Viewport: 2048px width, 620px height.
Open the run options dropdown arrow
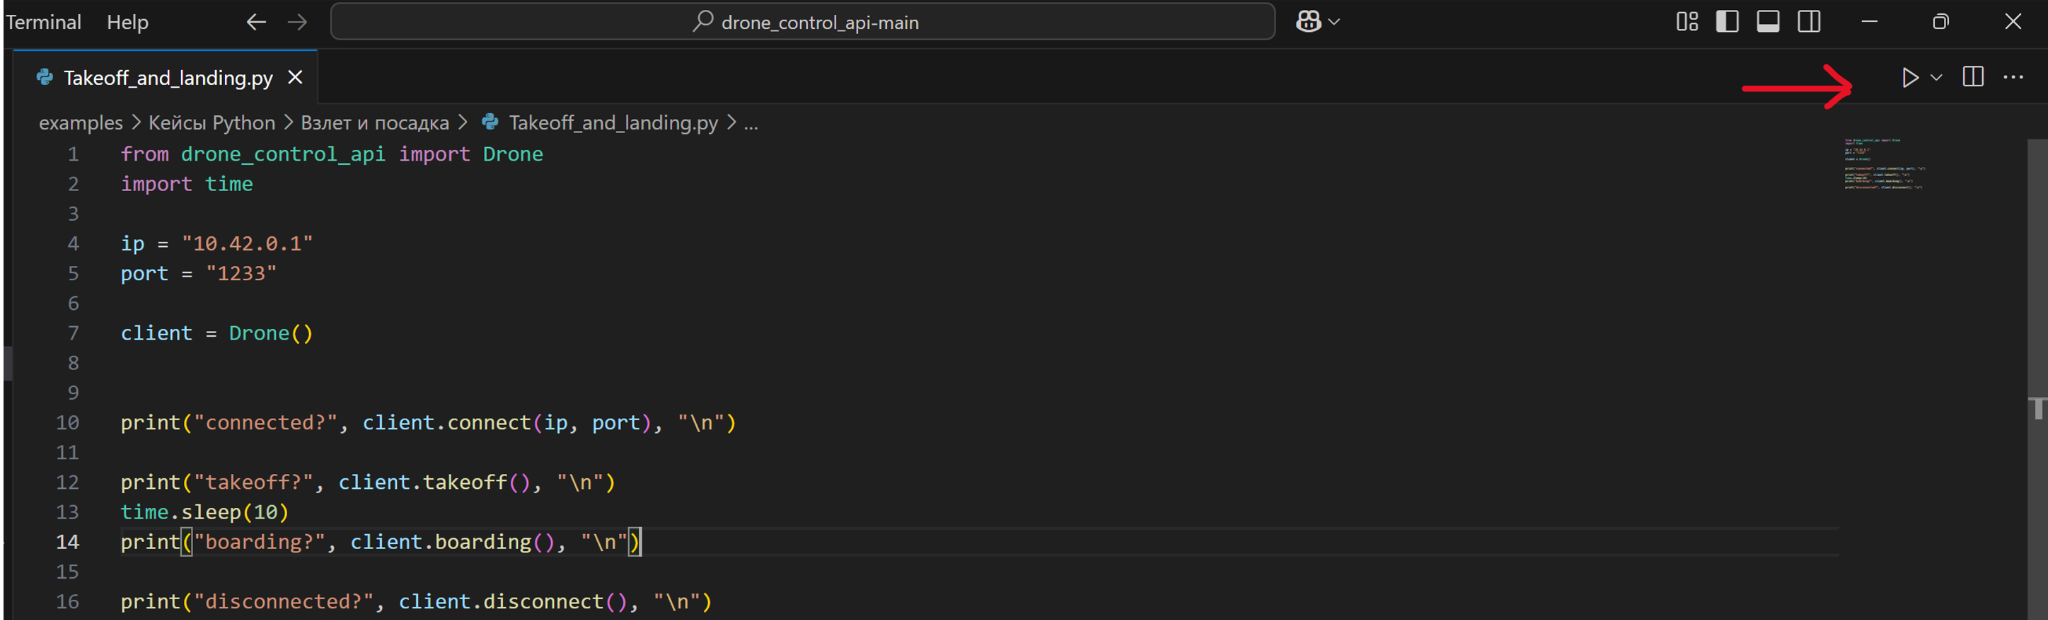point(1937,78)
